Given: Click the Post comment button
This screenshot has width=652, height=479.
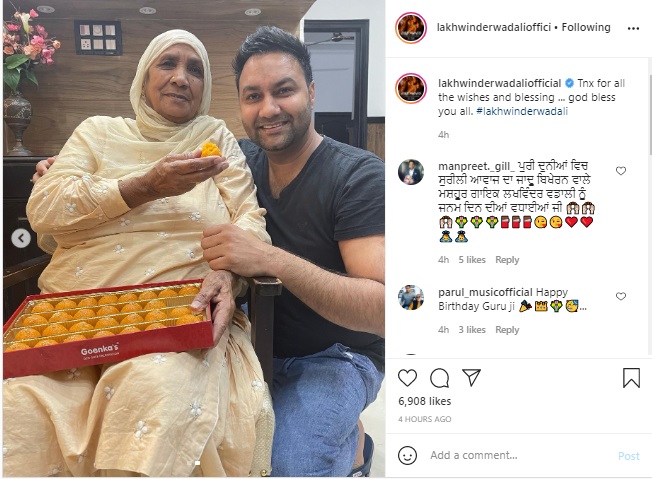Looking at the screenshot, I should coord(628,456).
